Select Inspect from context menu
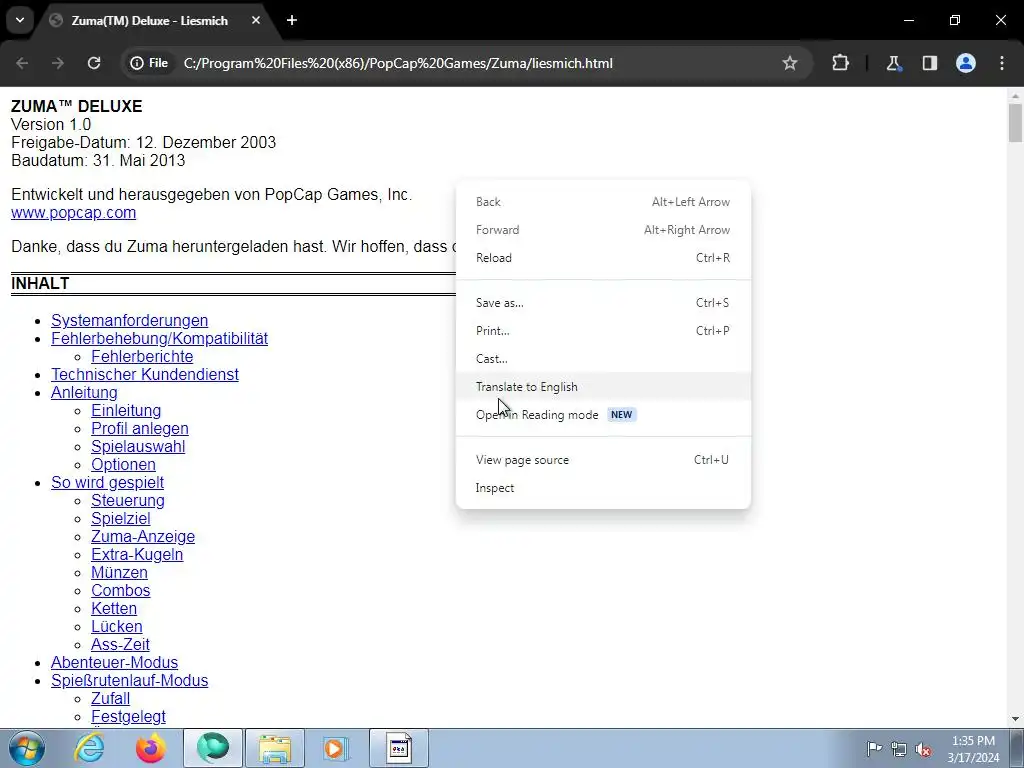The image size is (1024, 768). click(603, 488)
